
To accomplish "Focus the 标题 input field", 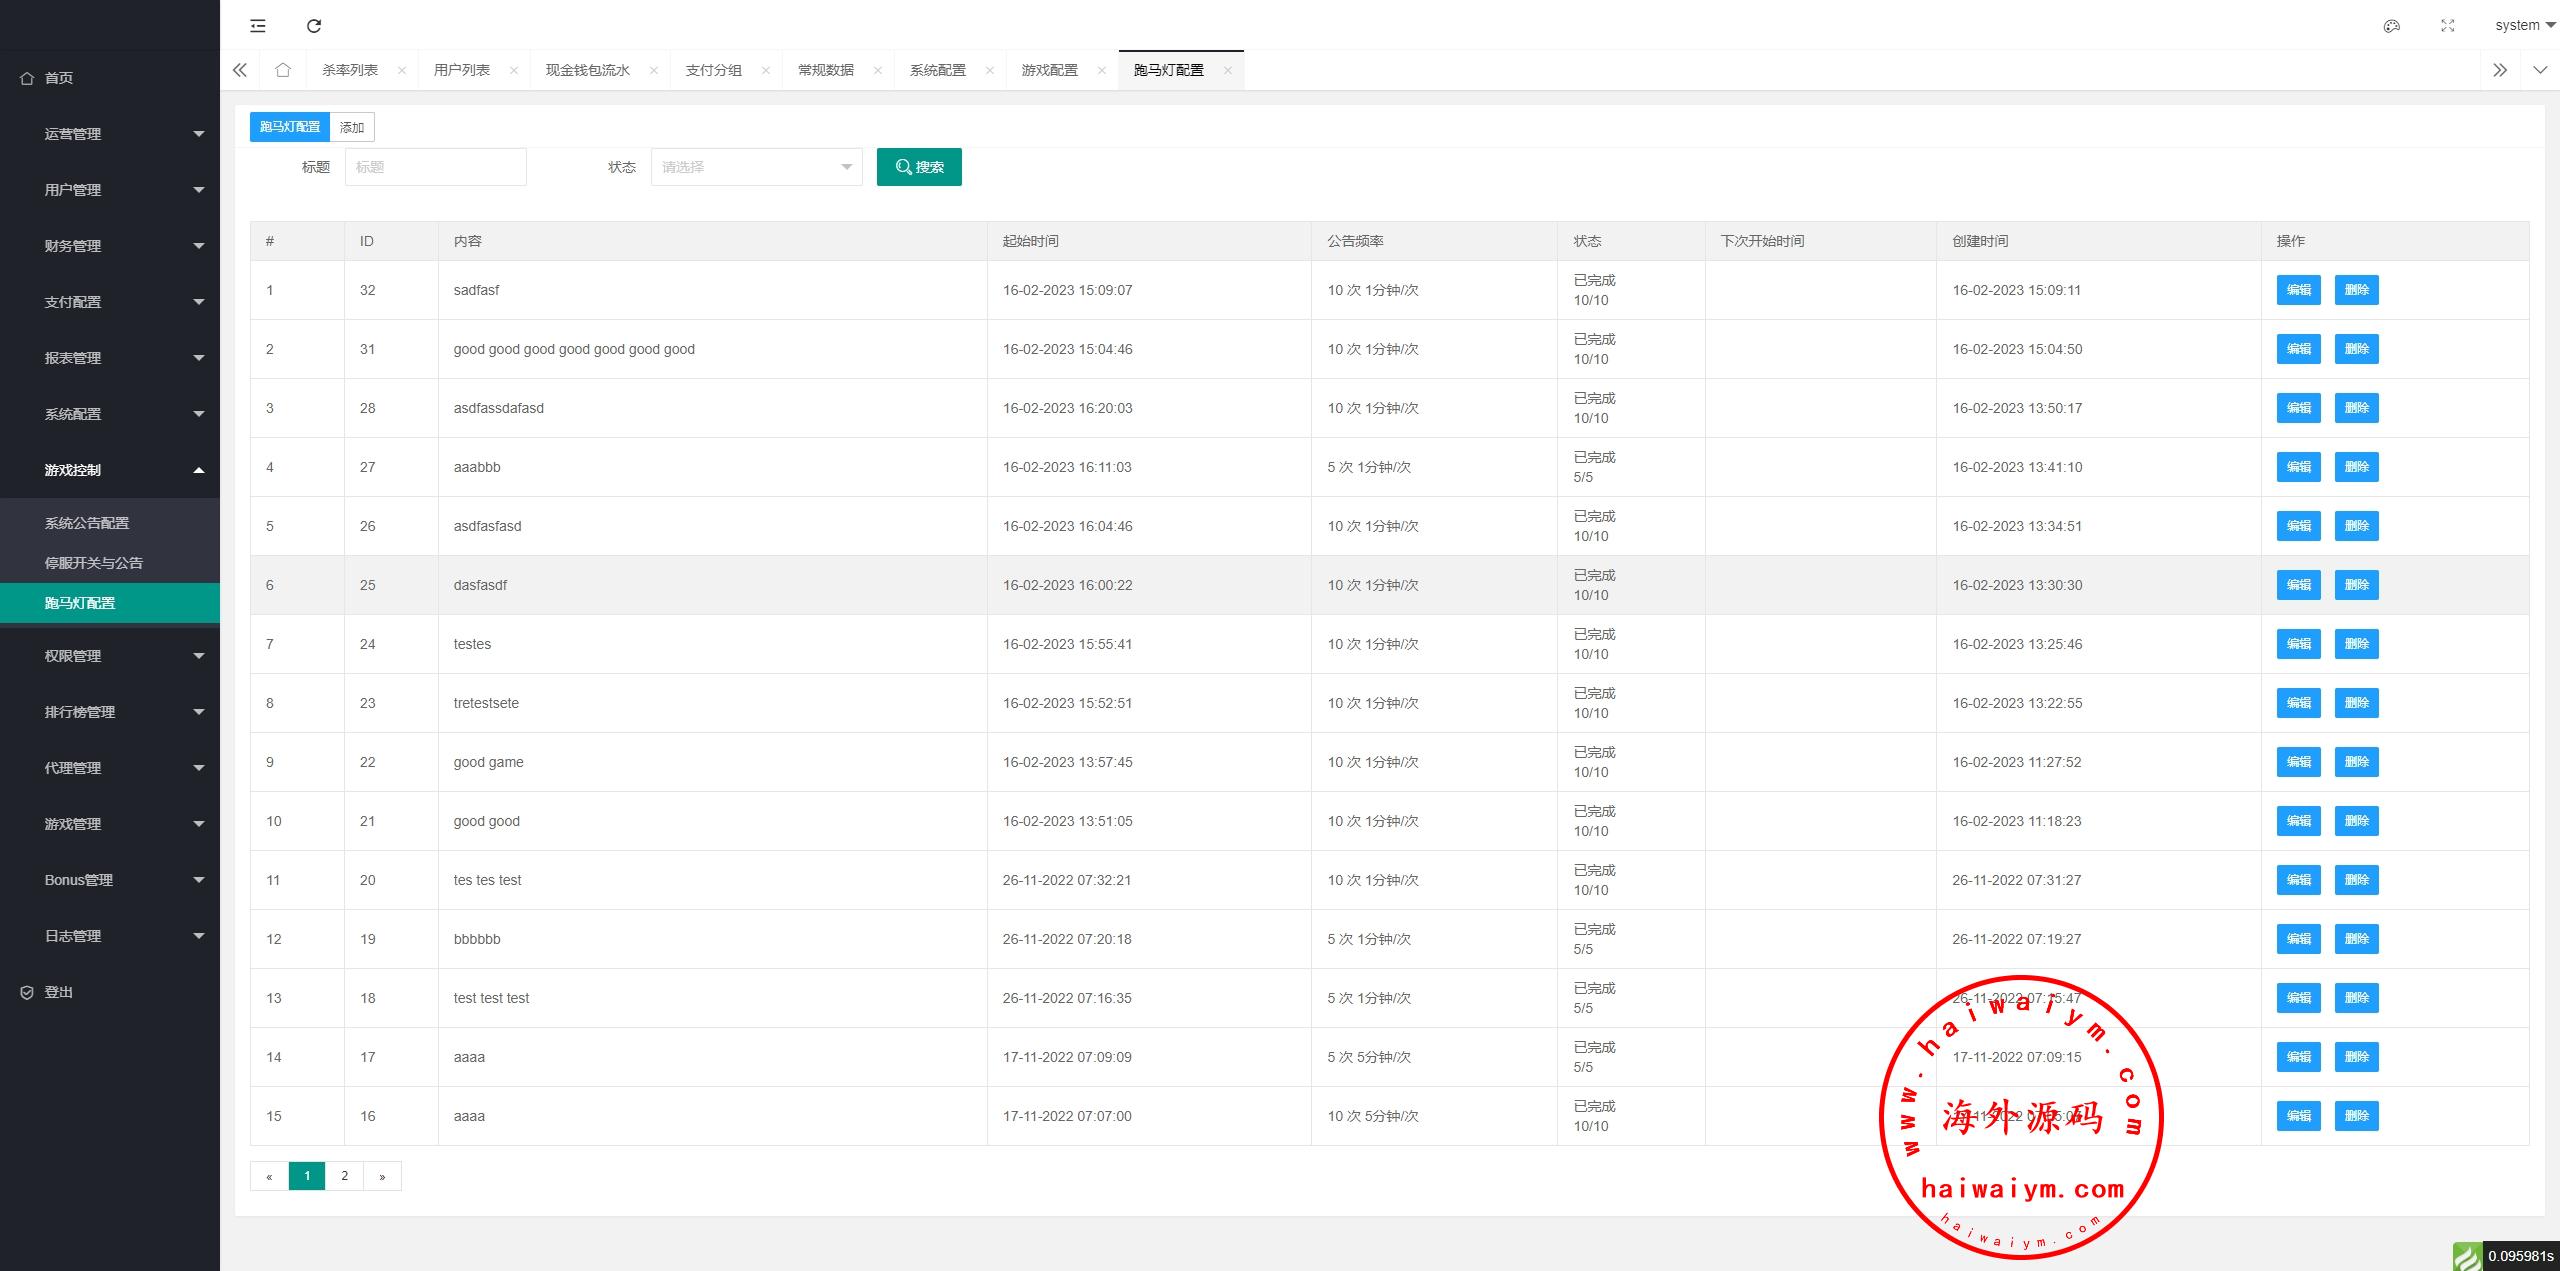I will [x=436, y=167].
